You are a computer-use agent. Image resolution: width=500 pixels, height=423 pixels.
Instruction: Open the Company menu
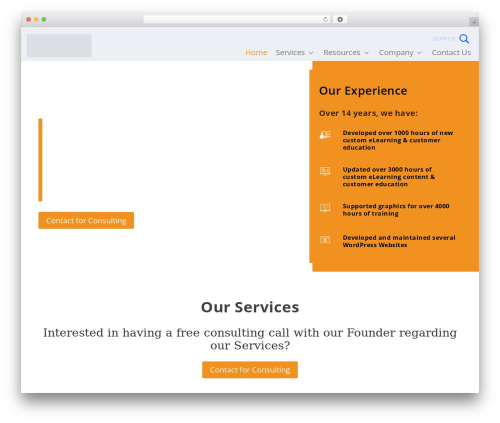pos(396,53)
